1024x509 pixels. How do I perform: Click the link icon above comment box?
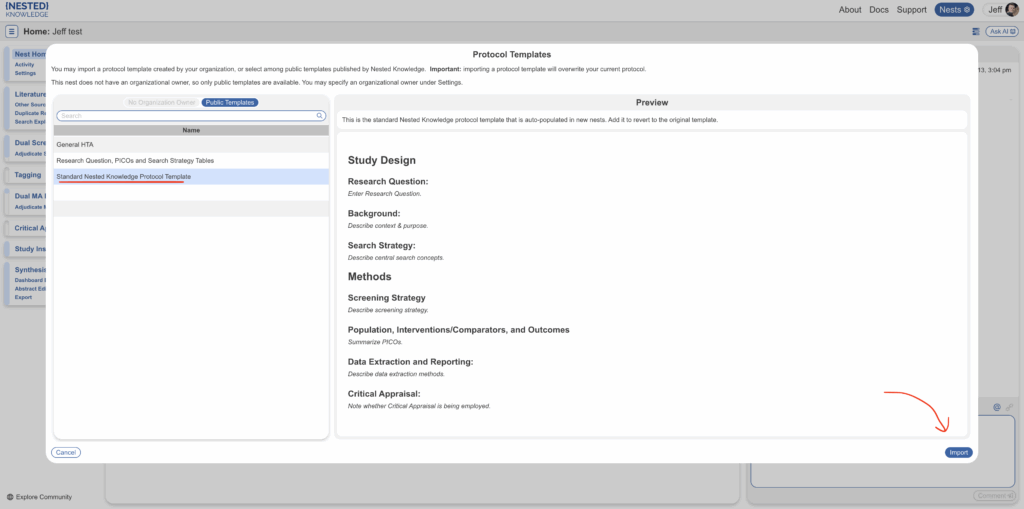pyautogui.click(x=1010, y=407)
